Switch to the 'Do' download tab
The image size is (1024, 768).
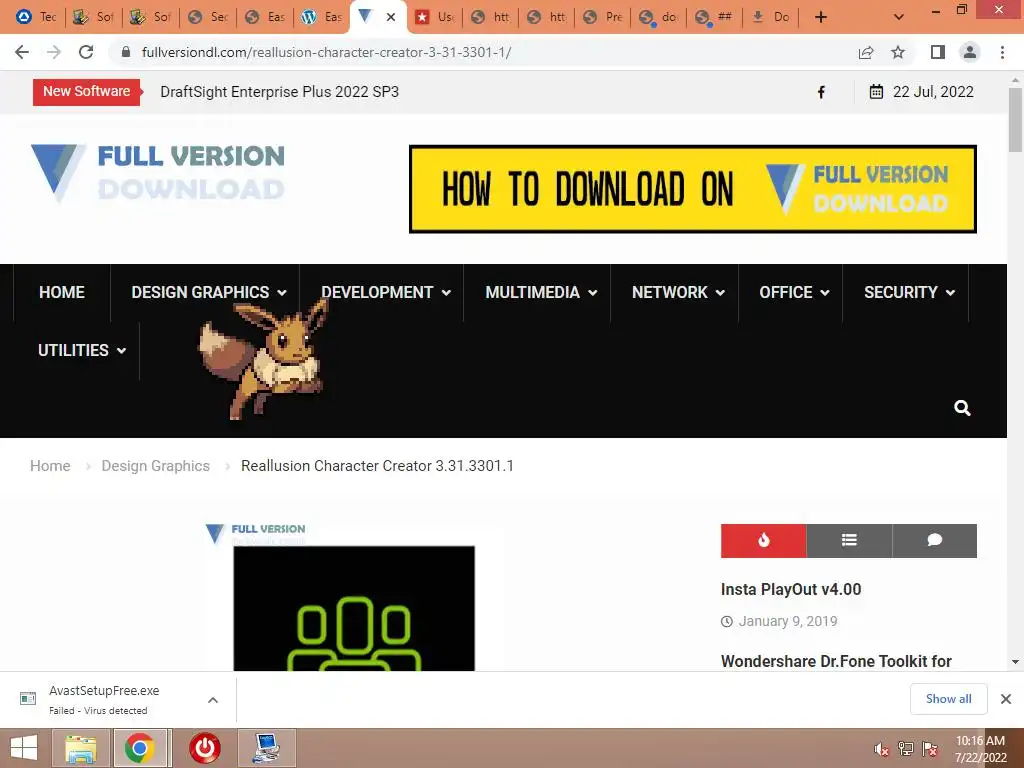771,17
